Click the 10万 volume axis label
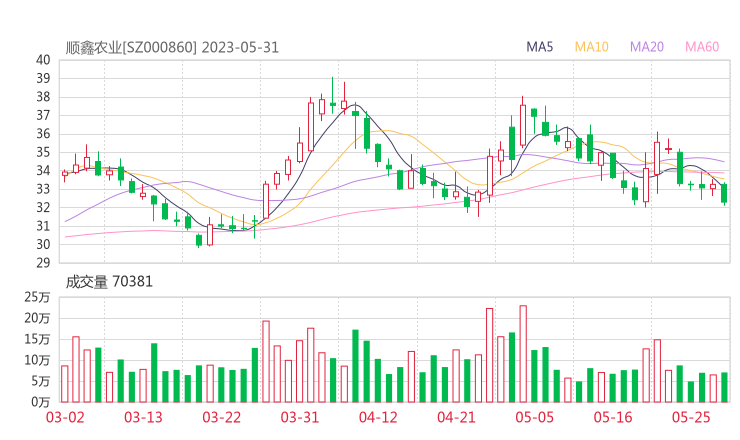 [x=38, y=360]
